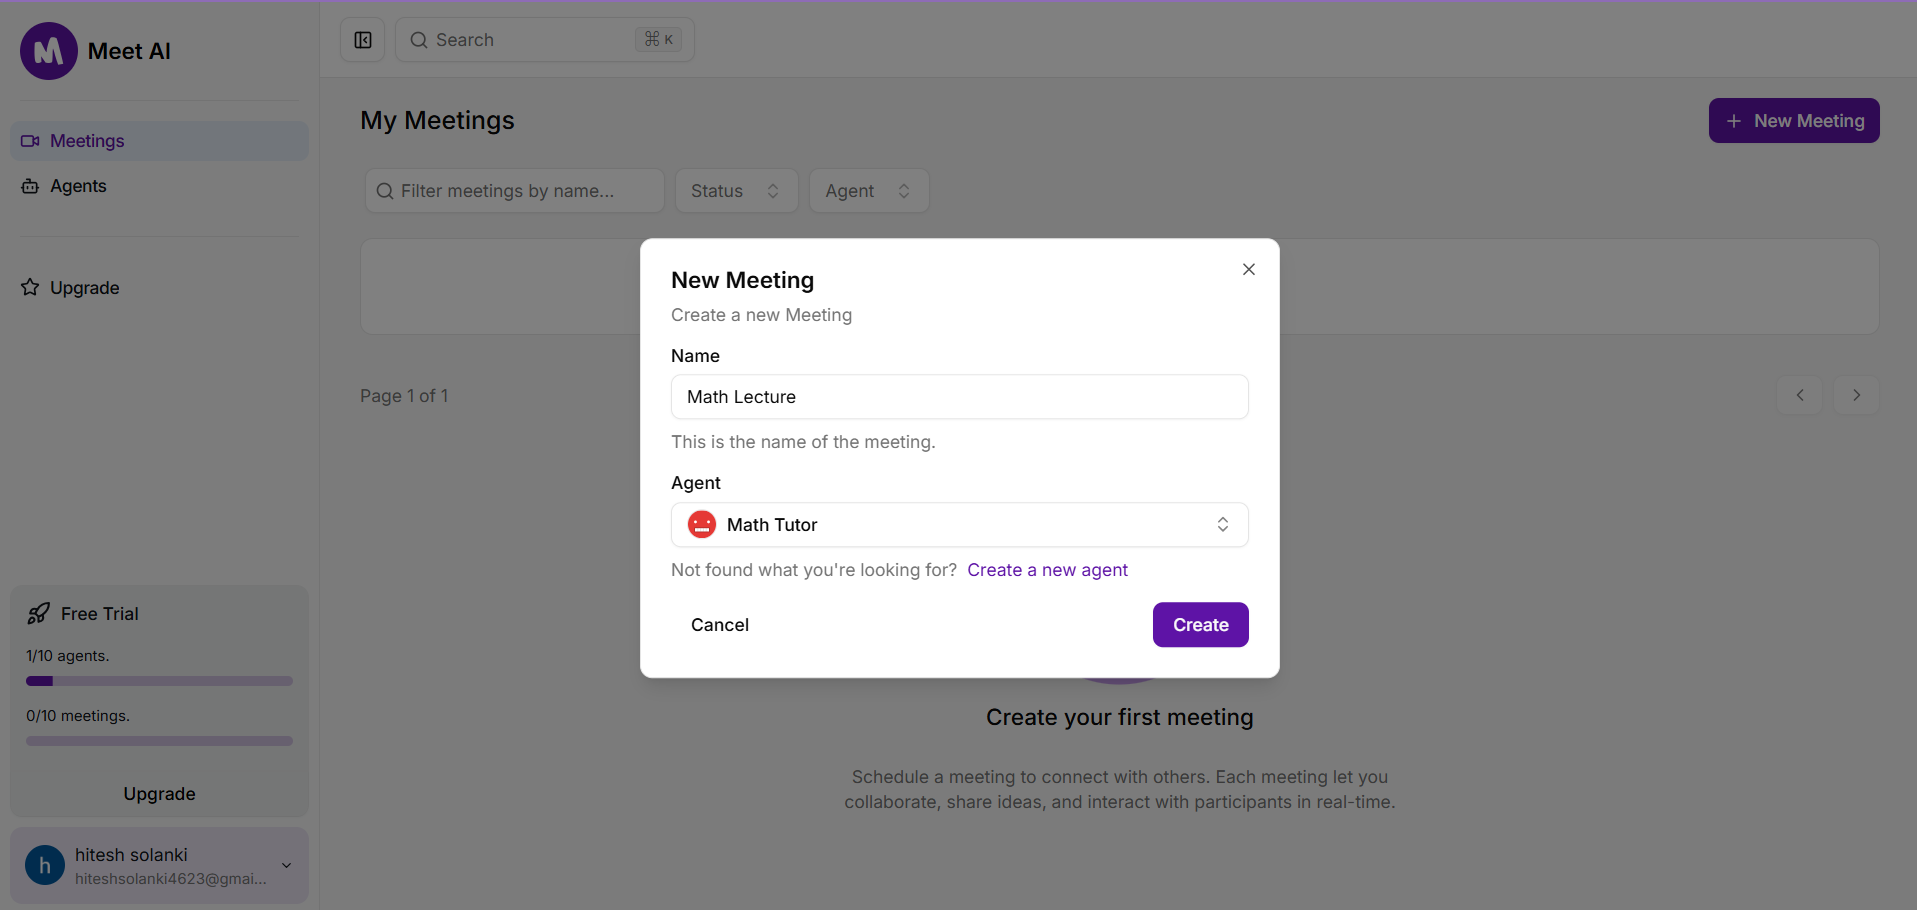Go to the previous page arrow
This screenshot has width=1917, height=910.
coord(1800,395)
